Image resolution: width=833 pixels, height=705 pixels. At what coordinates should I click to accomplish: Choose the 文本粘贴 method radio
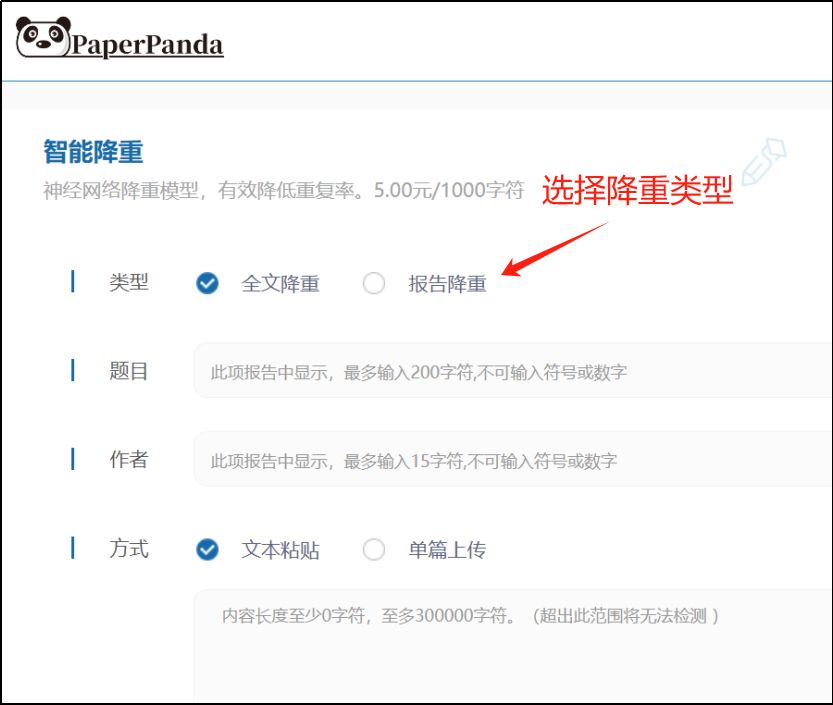pyautogui.click(x=207, y=549)
